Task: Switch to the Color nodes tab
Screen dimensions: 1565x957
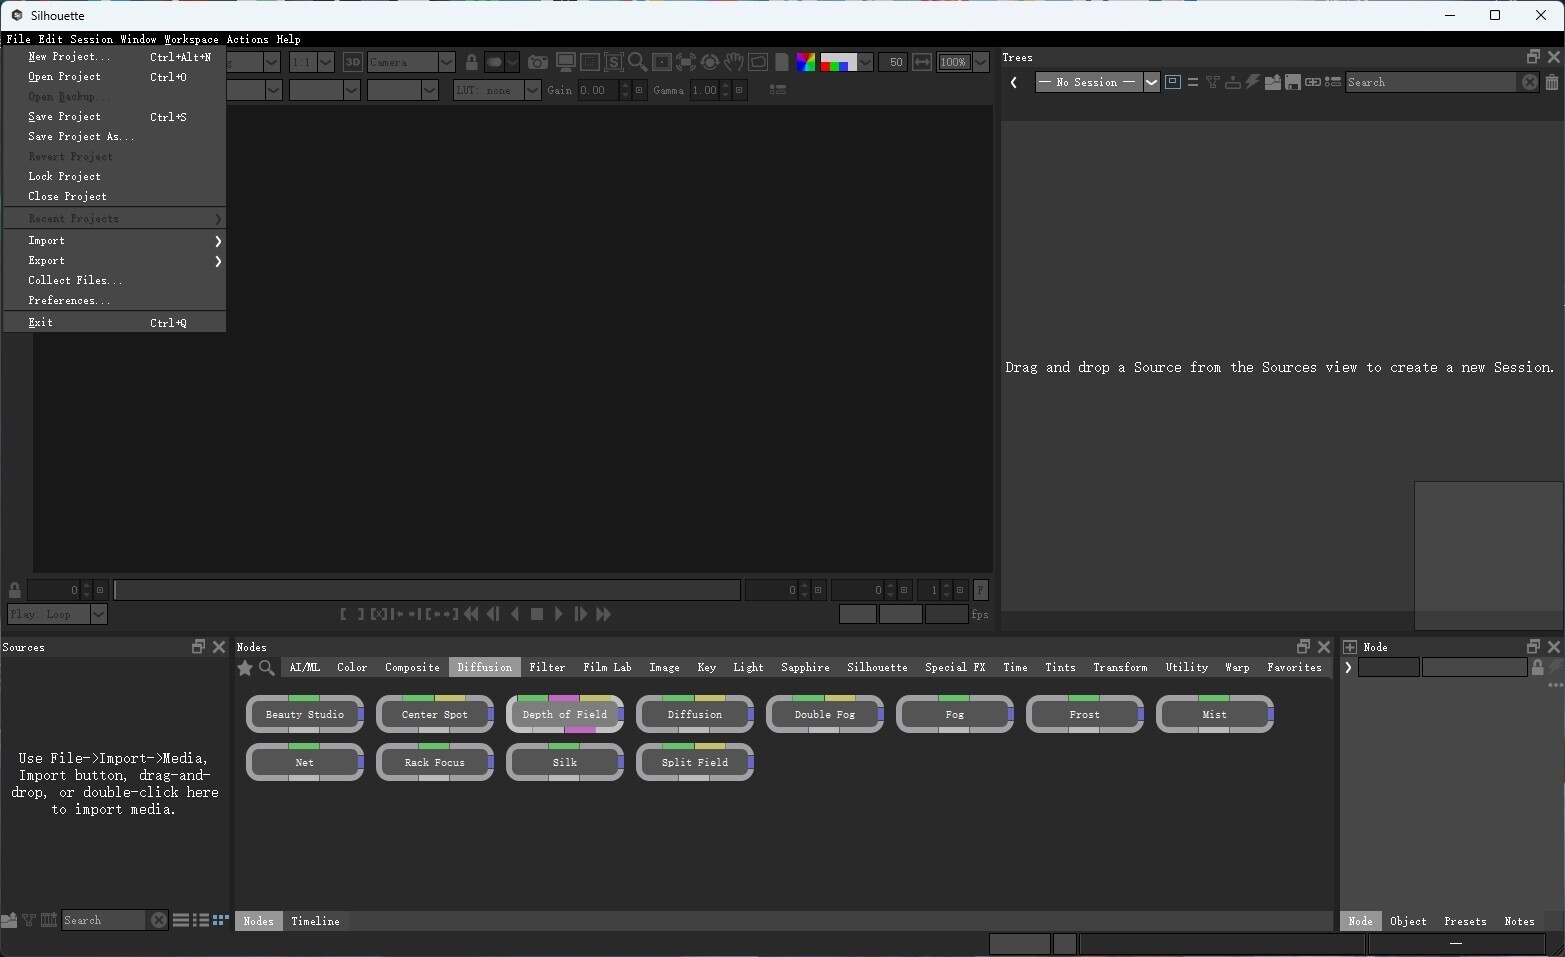Action: pyautogui.click(x=352, y=667)
